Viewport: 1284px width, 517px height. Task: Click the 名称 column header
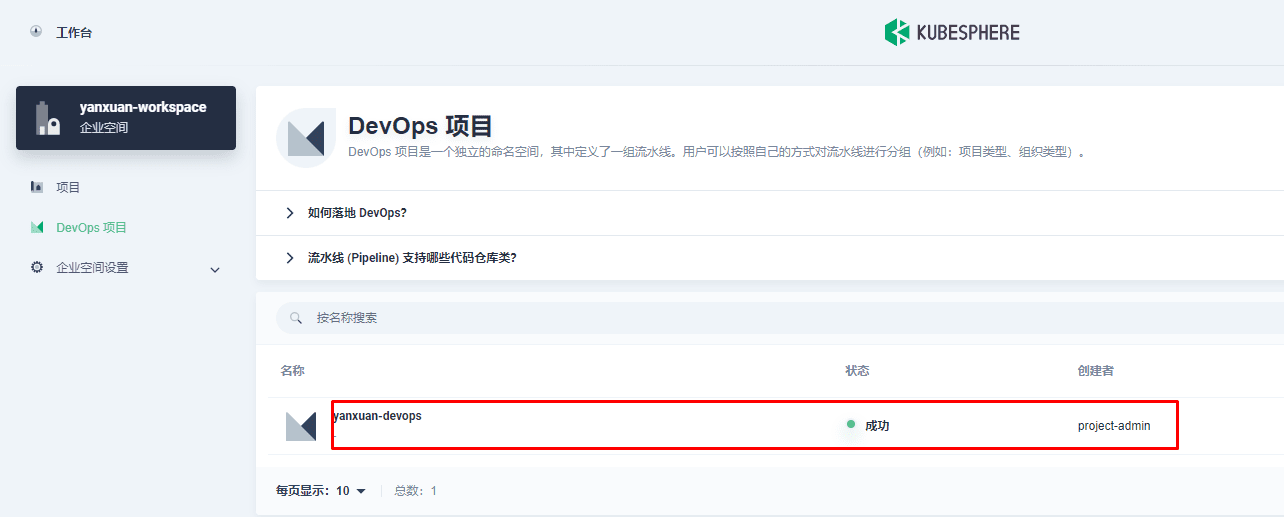pyautogui.click(x=292, y=371)
